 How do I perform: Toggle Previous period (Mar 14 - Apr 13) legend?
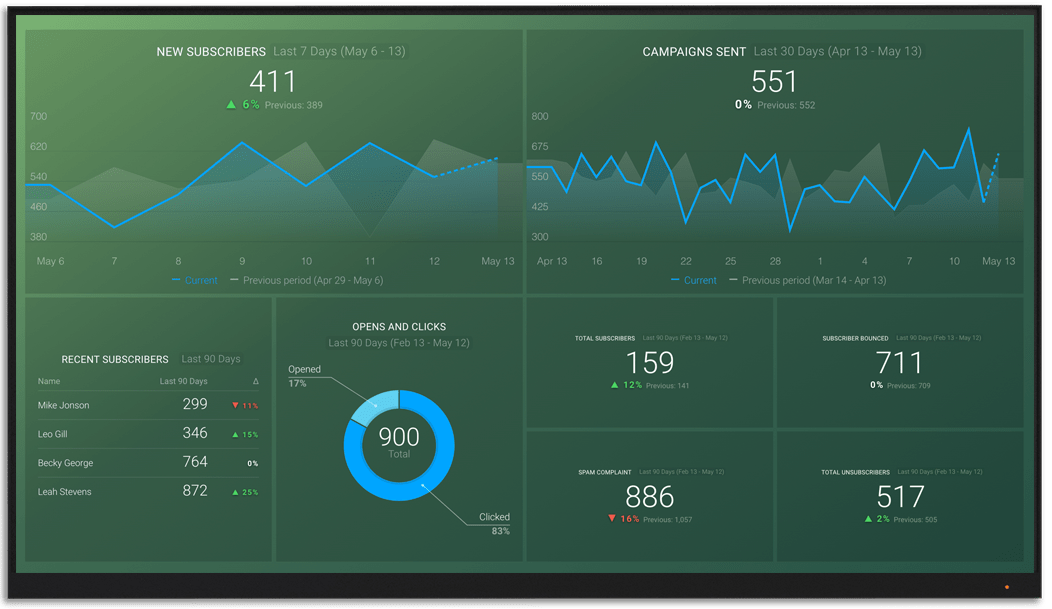pyautogui.click(x=807, y=281)
